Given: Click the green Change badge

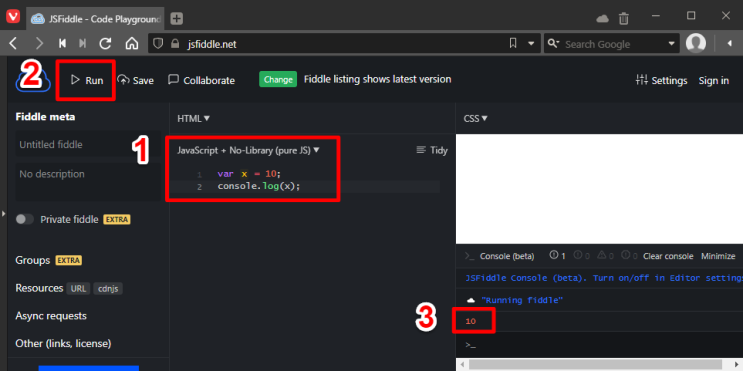Looking at the screenshot, I should click(278, 79).
